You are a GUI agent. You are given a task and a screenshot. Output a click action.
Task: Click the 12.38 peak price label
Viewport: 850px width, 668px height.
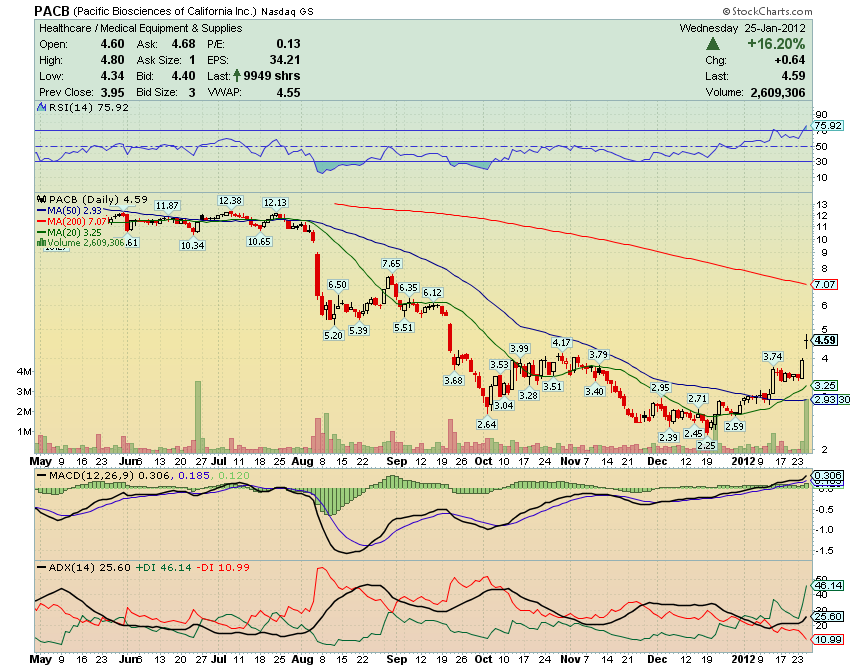pos(230,201)
